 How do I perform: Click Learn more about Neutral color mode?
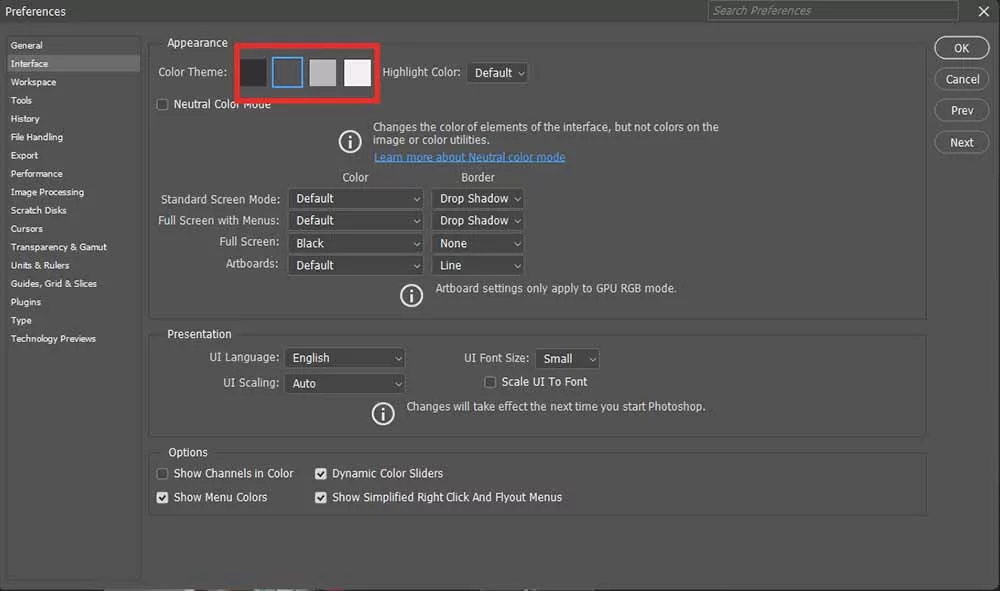[x=469, y=156]
